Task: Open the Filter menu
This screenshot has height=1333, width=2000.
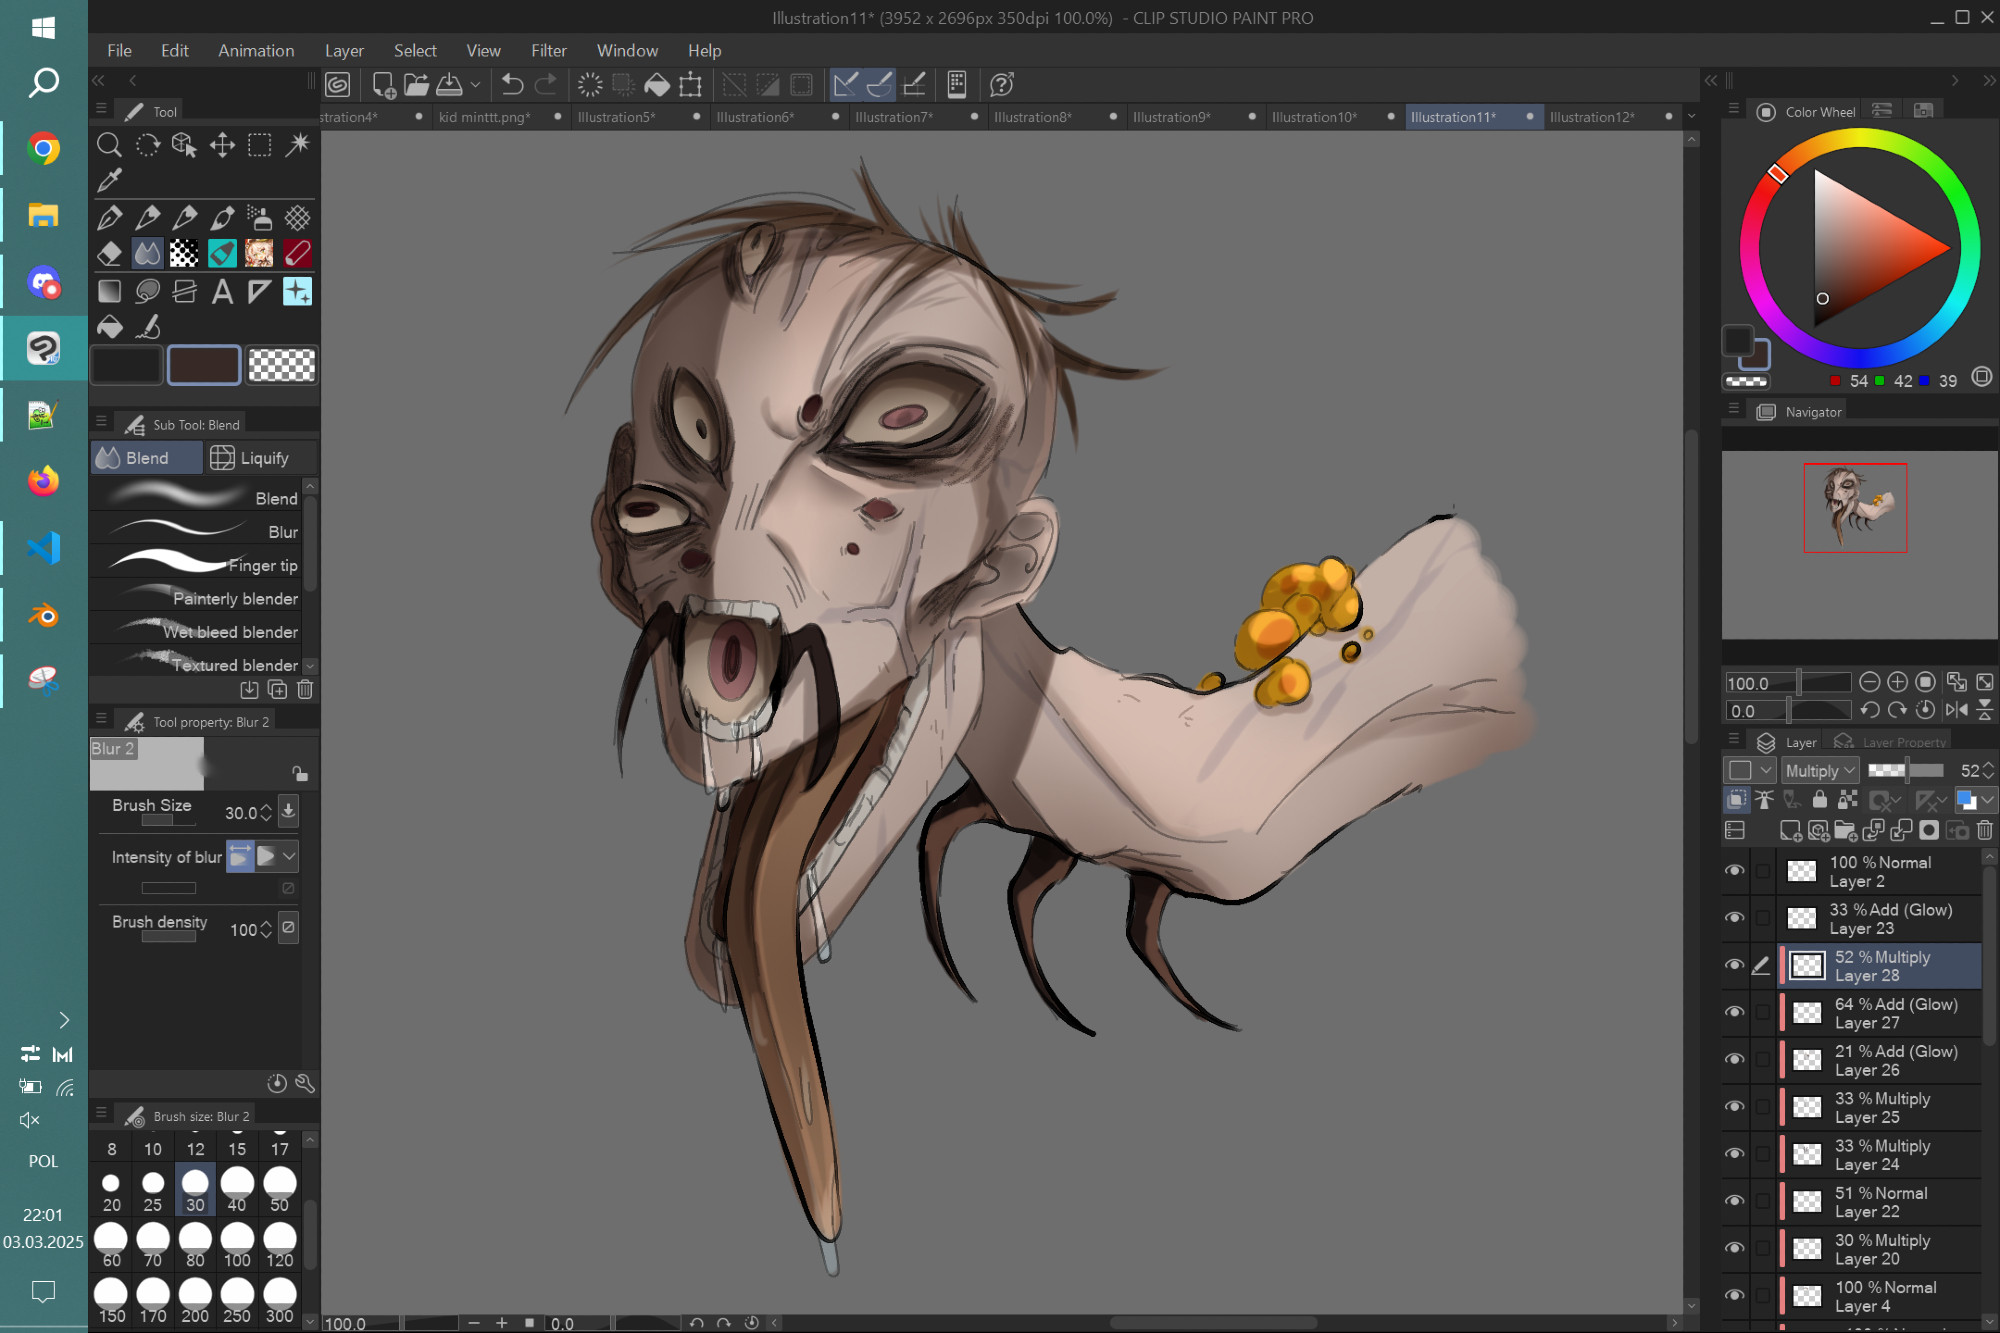Action: (x=548, y=51)
